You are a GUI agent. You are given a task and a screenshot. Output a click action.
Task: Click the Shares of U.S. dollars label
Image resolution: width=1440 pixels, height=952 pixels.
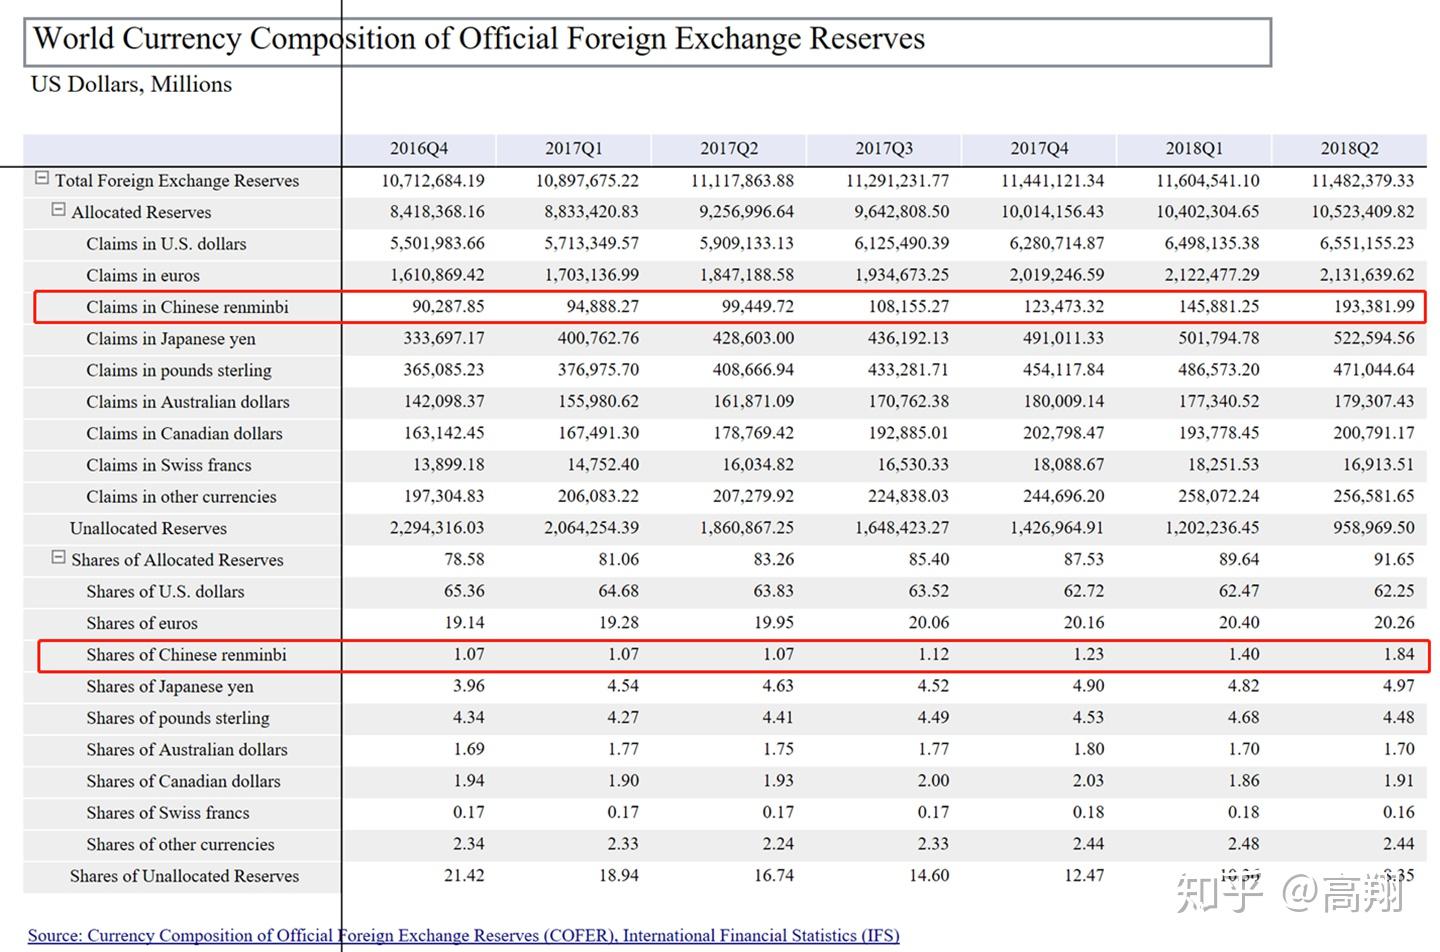pos(165,592)
